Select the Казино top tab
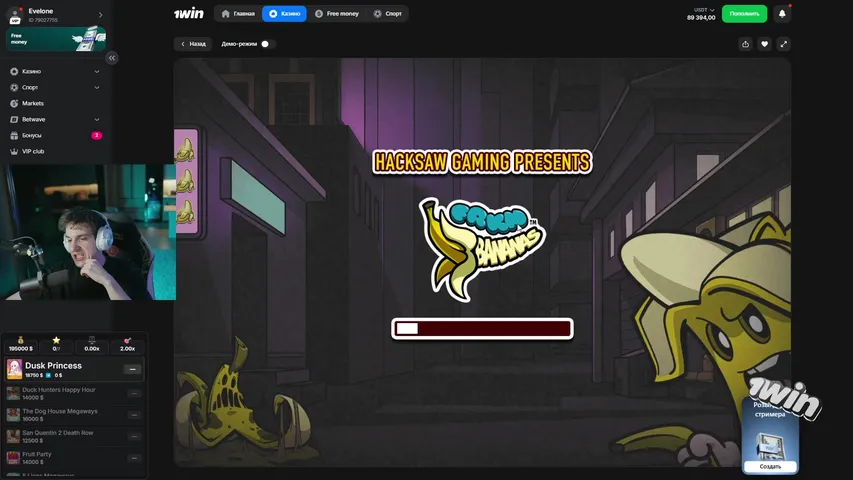The width and height of the screenshot is (853, 480). pos(284,14)
